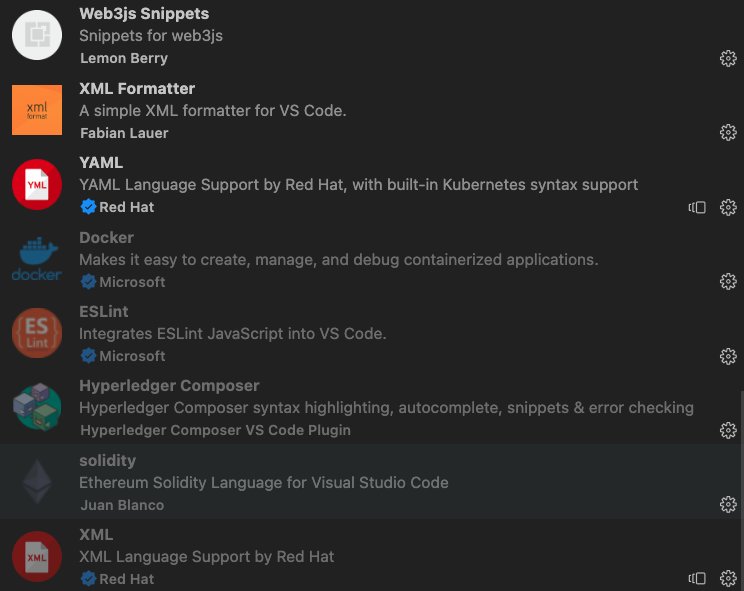Click the orange xml format icon
The width and height of the screenshot is (744, 591).
37,110
